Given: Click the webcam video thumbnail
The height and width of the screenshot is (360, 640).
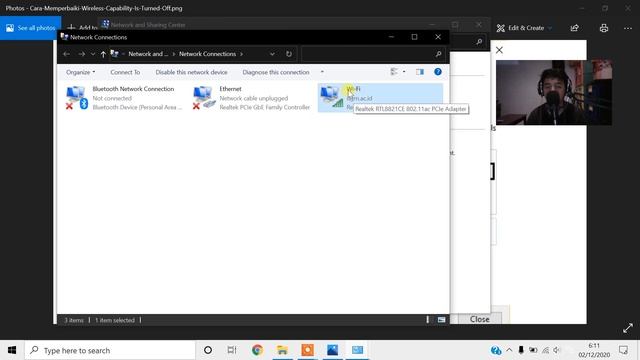Looking at the screenshot, I should [x=554, y=93].
